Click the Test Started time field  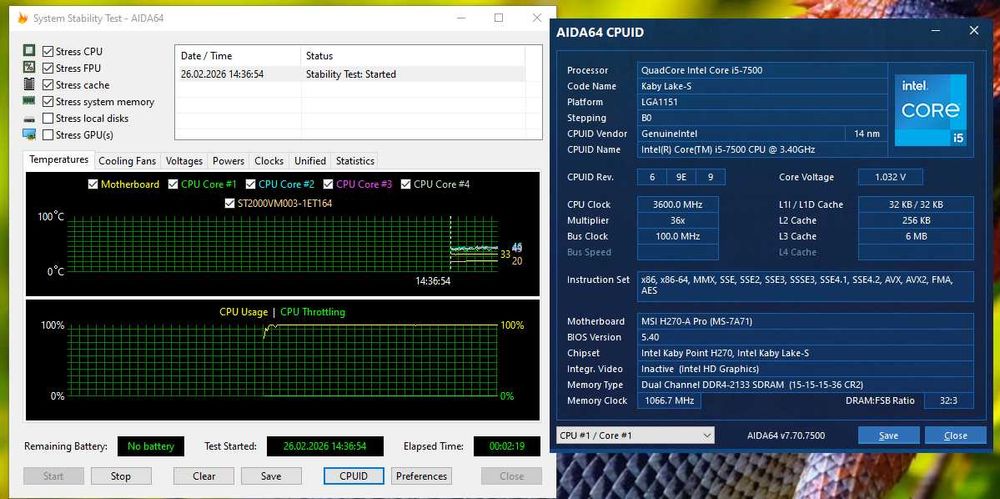click(x=325, y=446)
